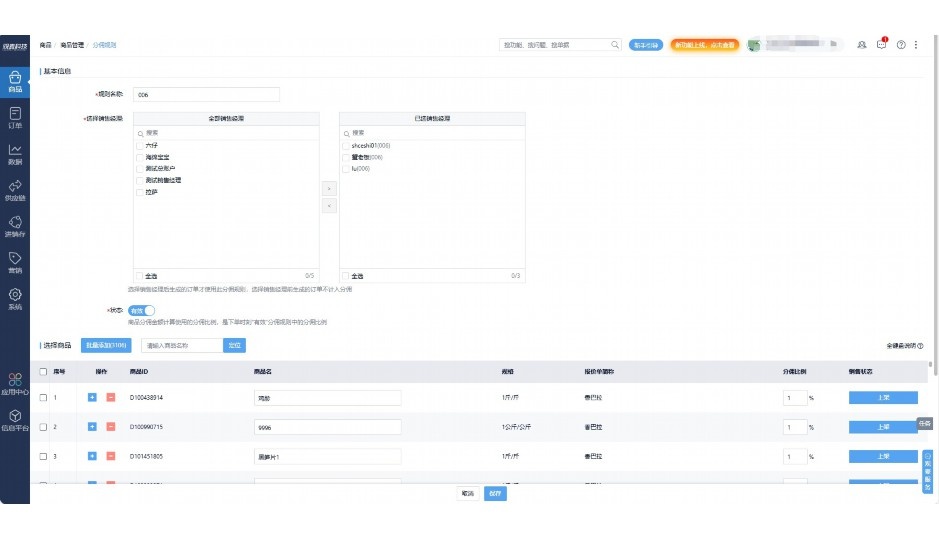Open 系统 settings gear in sidebar

pos(15,298)
